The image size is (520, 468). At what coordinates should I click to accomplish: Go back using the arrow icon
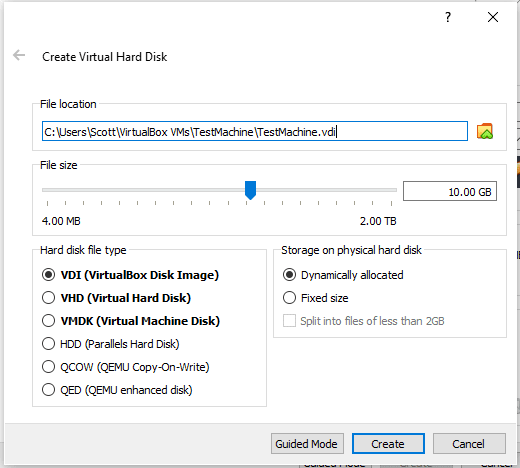(19, 55)
